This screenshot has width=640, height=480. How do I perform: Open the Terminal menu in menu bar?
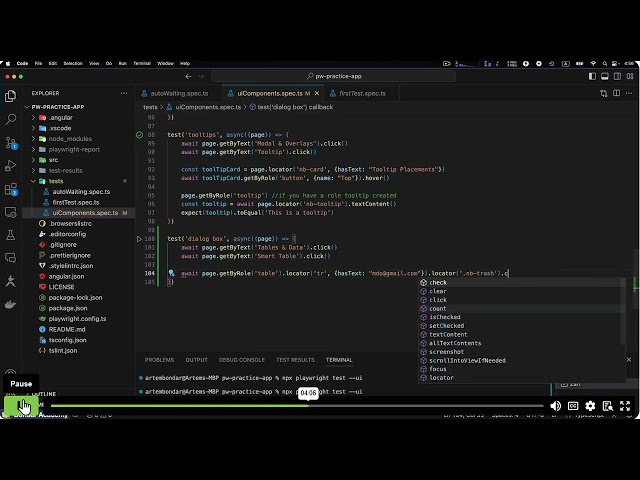tap(142, 64)
